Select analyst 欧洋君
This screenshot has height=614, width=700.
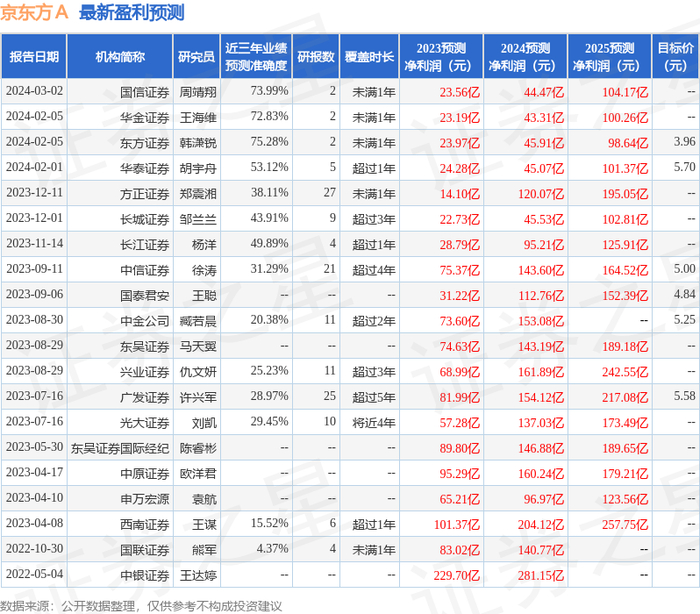point(198,474)
